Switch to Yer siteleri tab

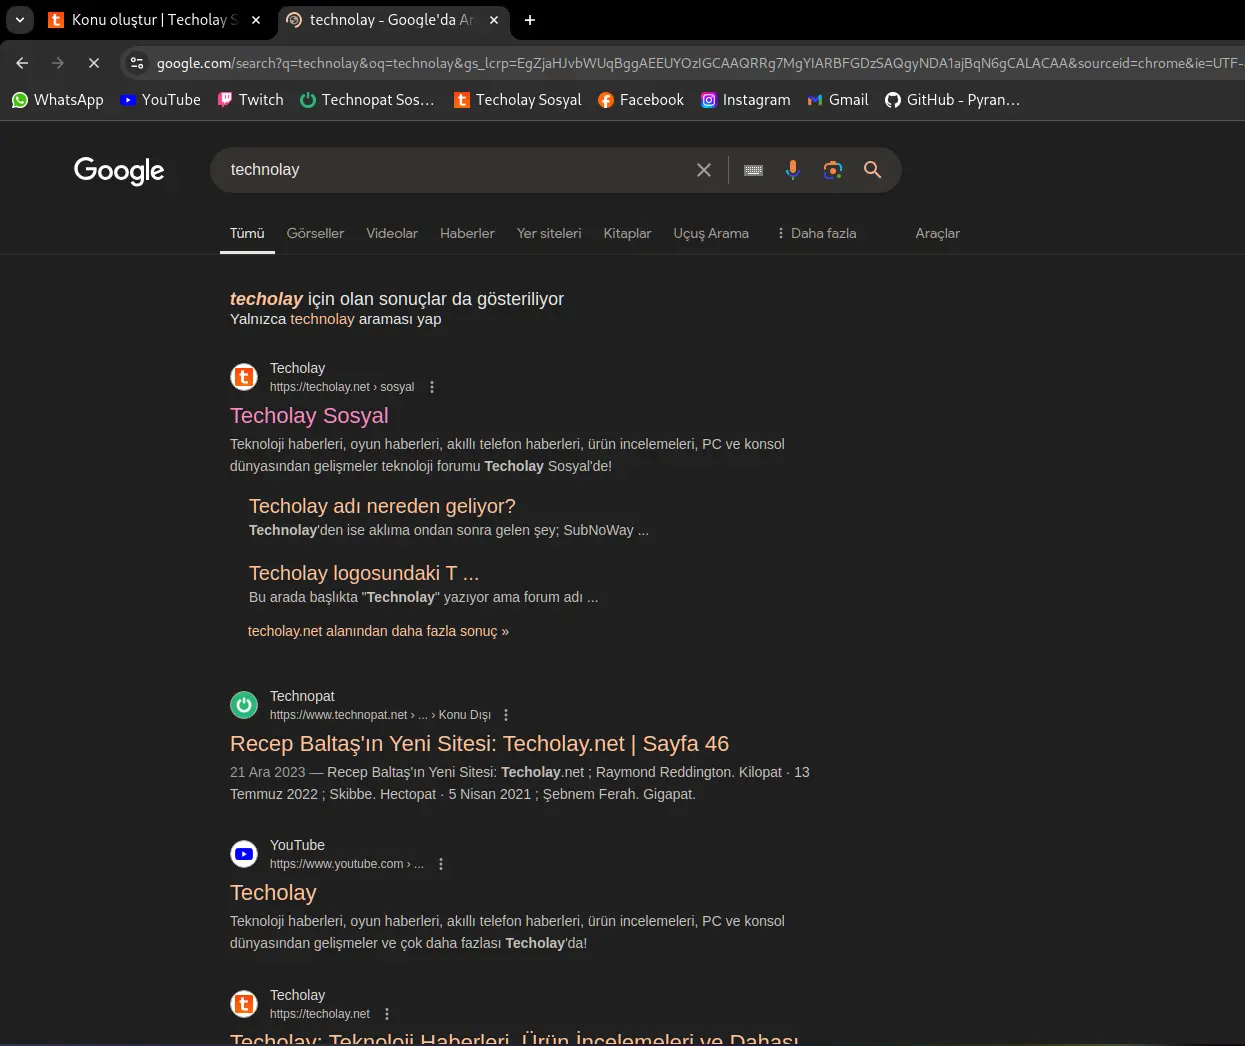pyautogui.click(x=549, y=234)
